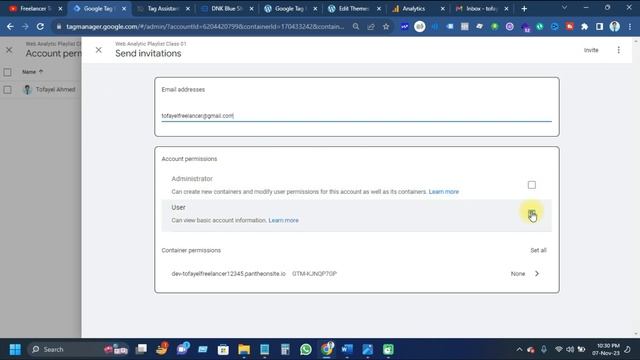Open Learn more link for Administrator
Image resolution: width=640 pixels, height=360 pixels.
click(443, 191)
